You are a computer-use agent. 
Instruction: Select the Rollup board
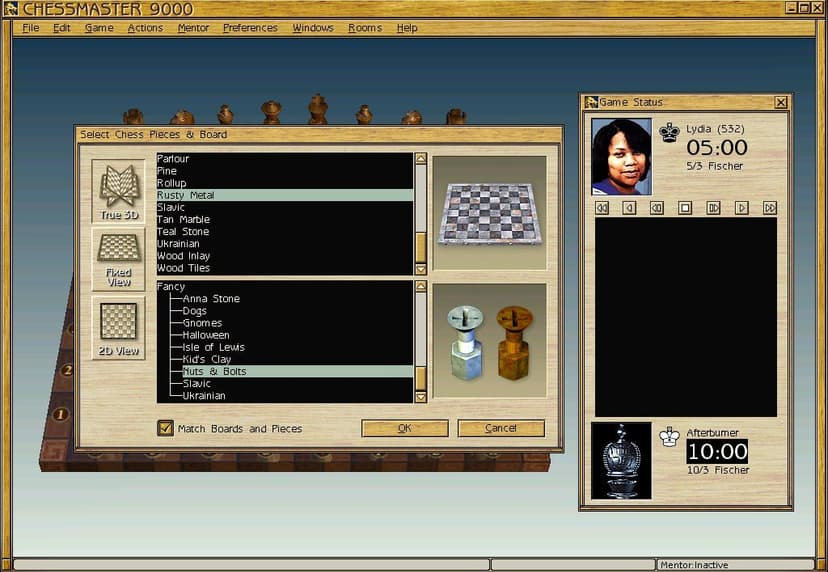[x=285, y=183]
